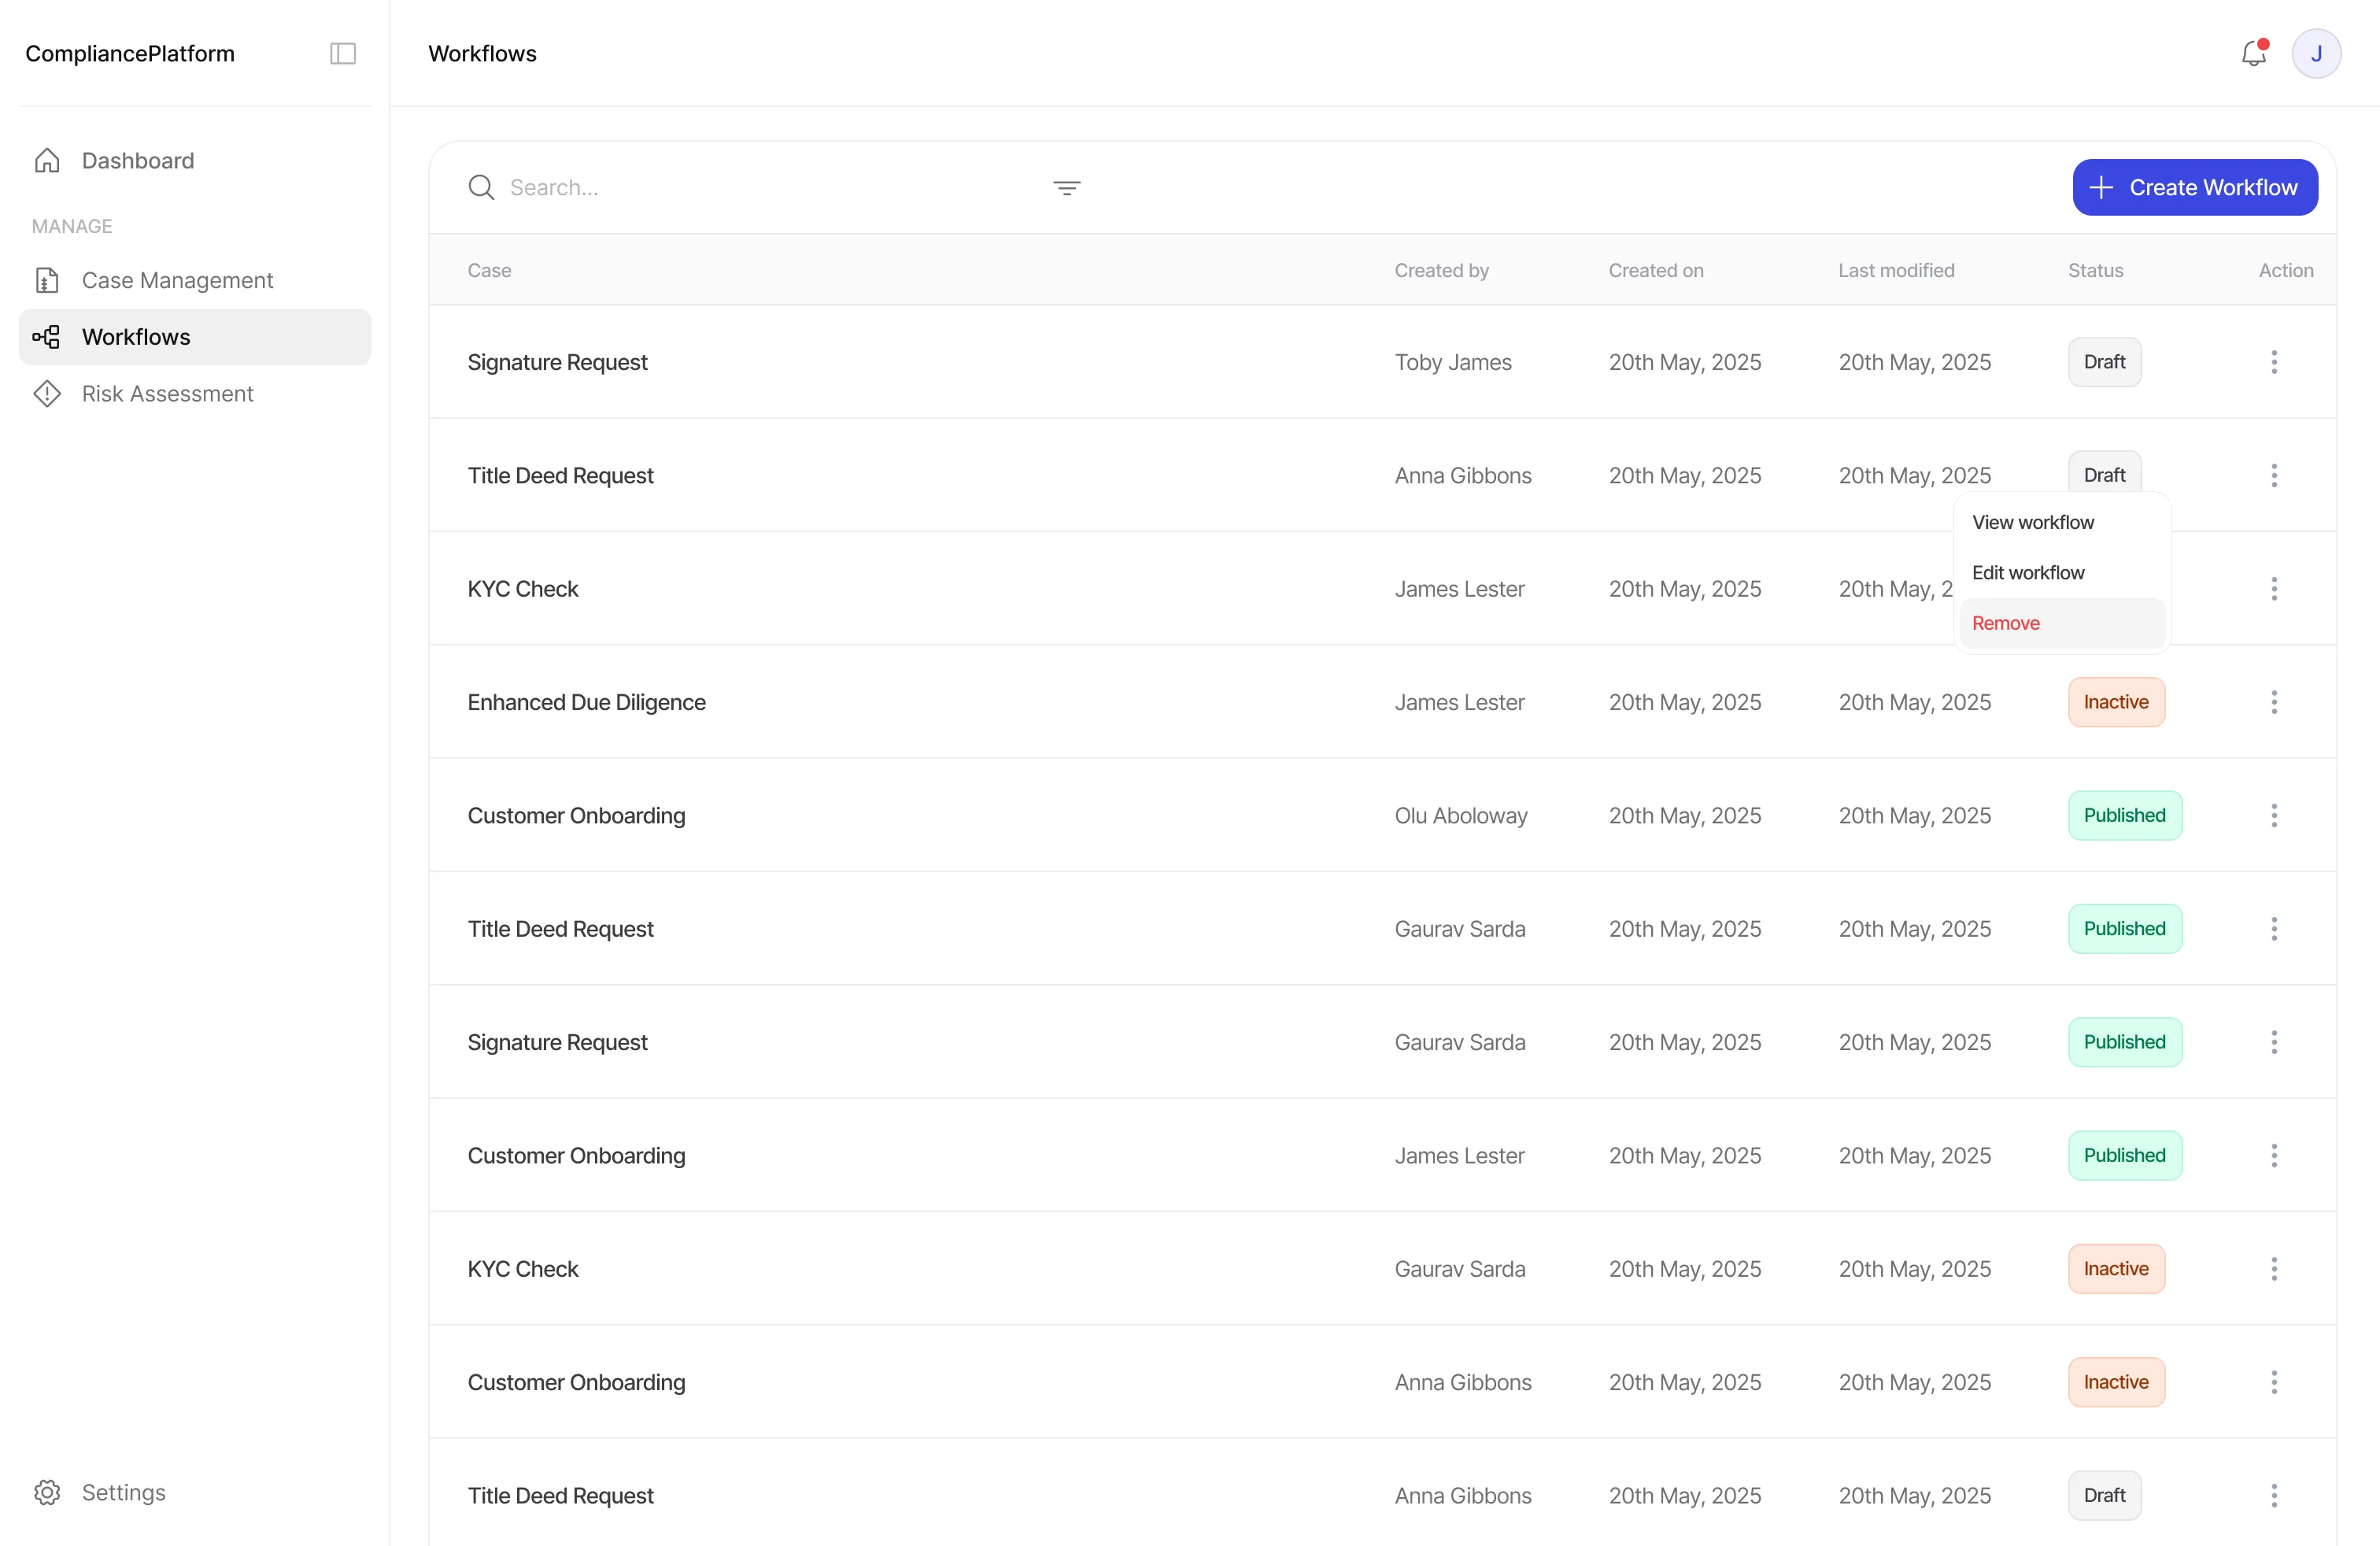Select the Case Management sidebar icon

coord(48,280)
